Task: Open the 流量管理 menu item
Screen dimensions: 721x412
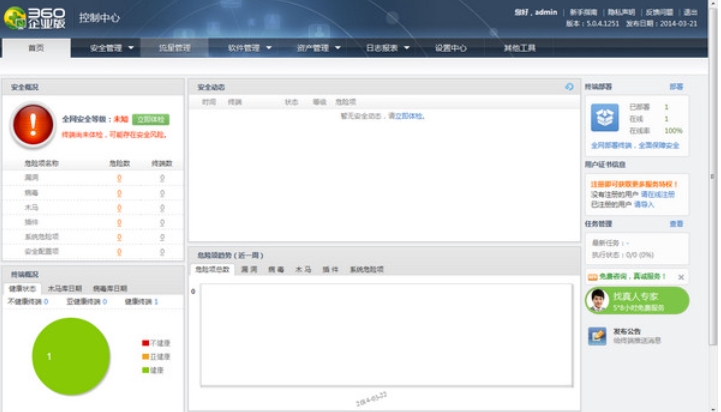Action: 175,48
